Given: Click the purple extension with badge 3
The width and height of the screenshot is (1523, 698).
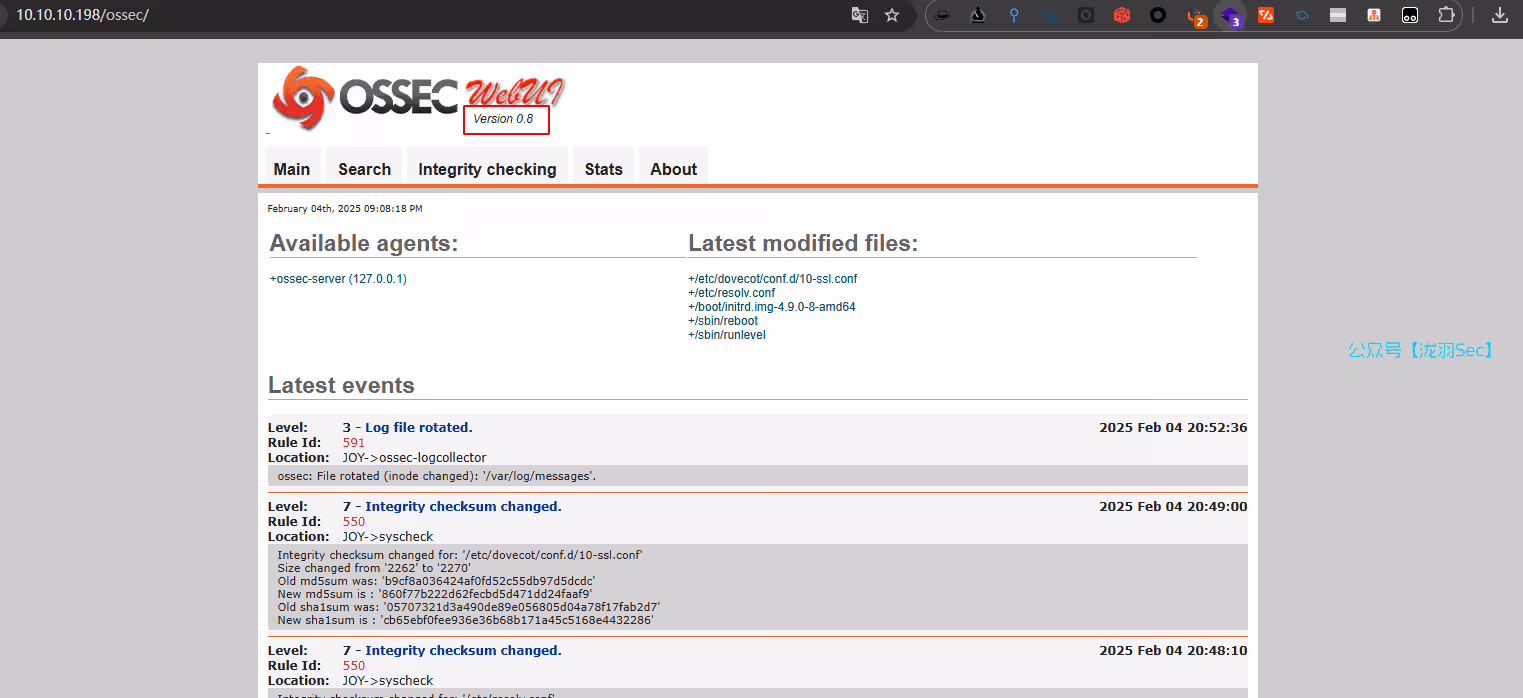Looking at the screenshot, I should click(1230, 16).
